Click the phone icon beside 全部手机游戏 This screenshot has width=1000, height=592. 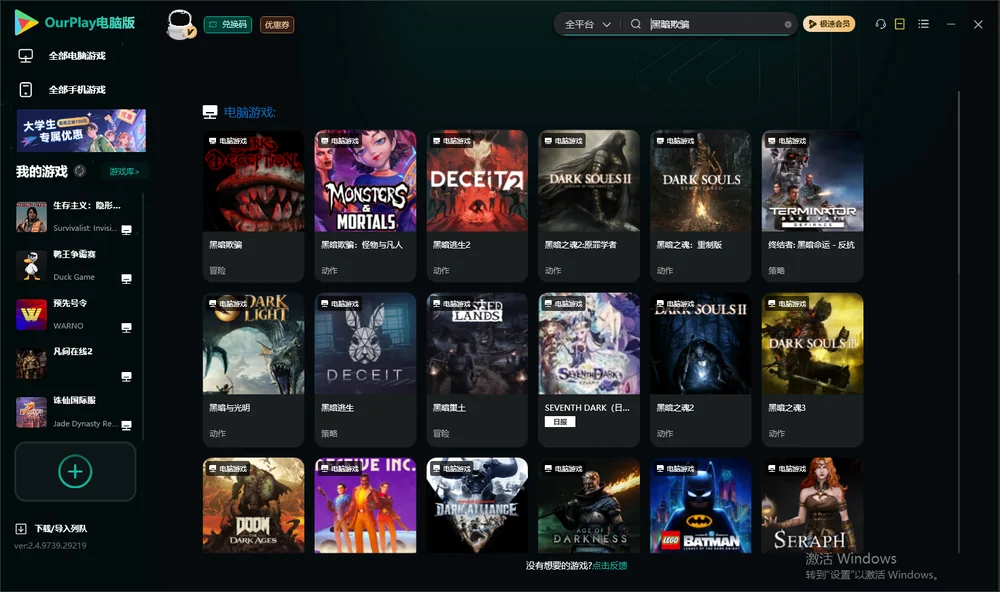tap(26, 89)
